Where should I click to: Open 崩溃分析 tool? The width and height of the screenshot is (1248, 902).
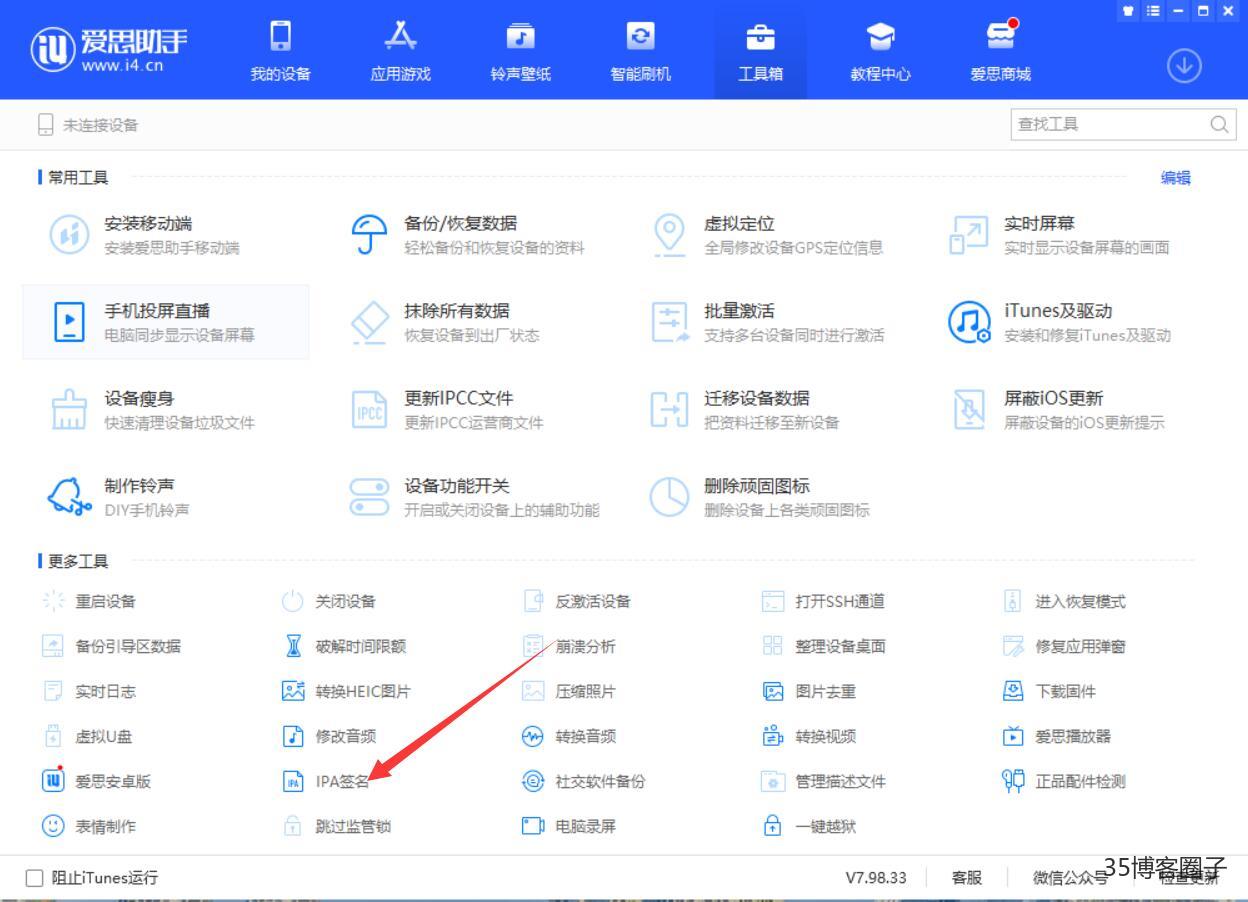[570, 646]
